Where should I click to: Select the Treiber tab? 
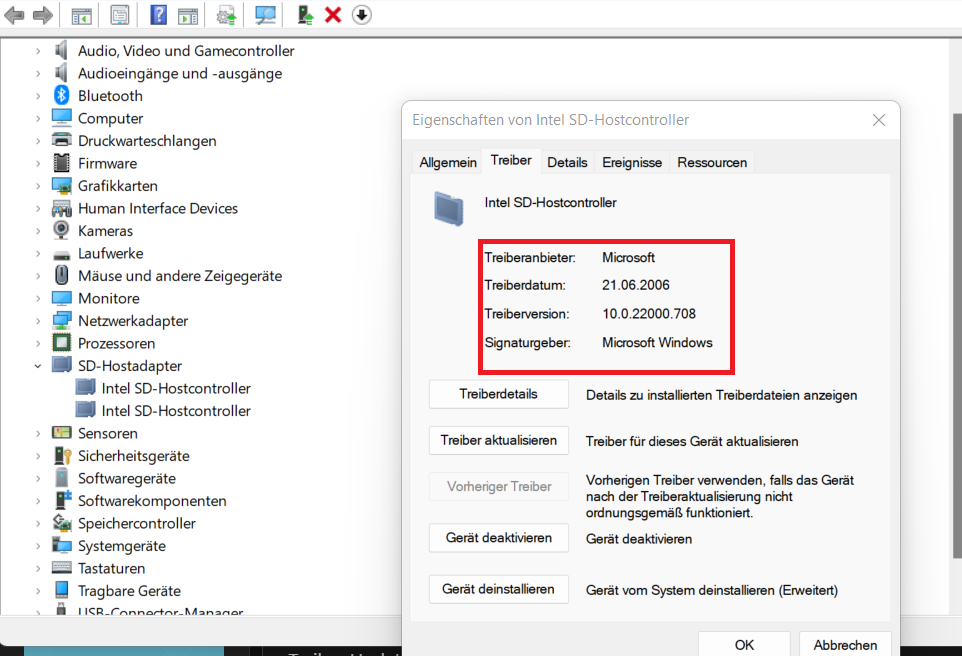[x=511, y=161]
